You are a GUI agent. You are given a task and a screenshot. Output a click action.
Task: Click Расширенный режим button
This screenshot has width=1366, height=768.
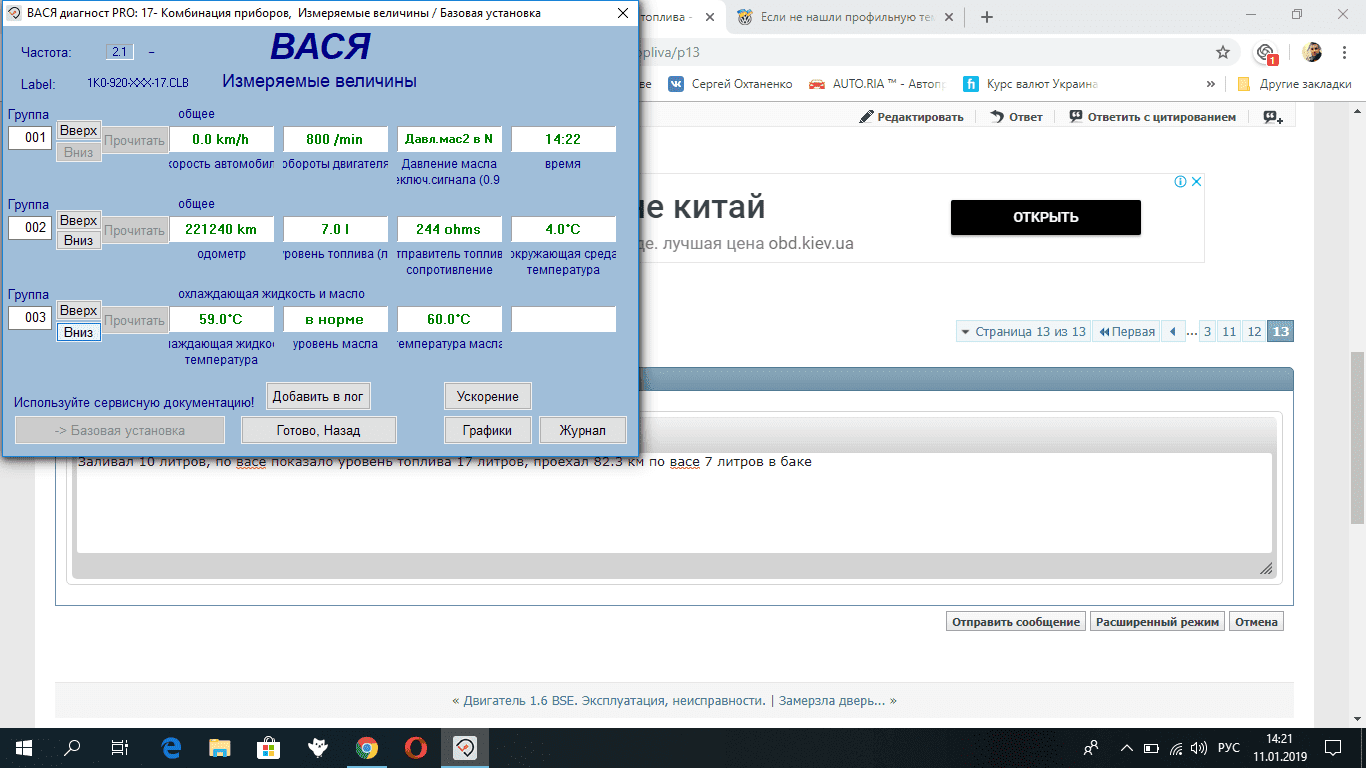(1157, 622)
